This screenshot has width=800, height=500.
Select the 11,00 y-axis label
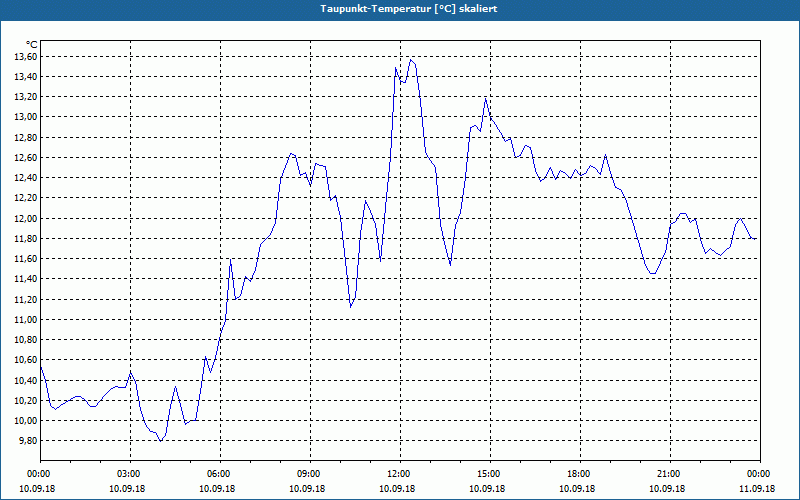26,320
